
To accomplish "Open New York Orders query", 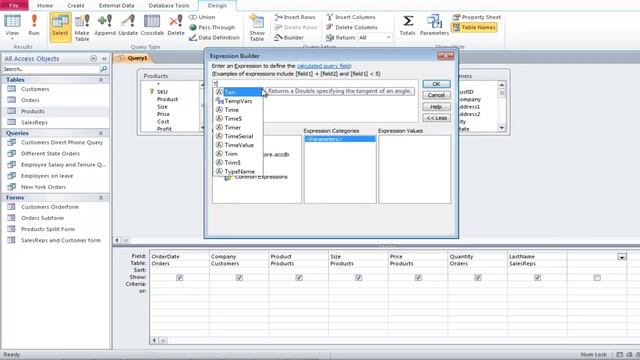I will 43,187.
